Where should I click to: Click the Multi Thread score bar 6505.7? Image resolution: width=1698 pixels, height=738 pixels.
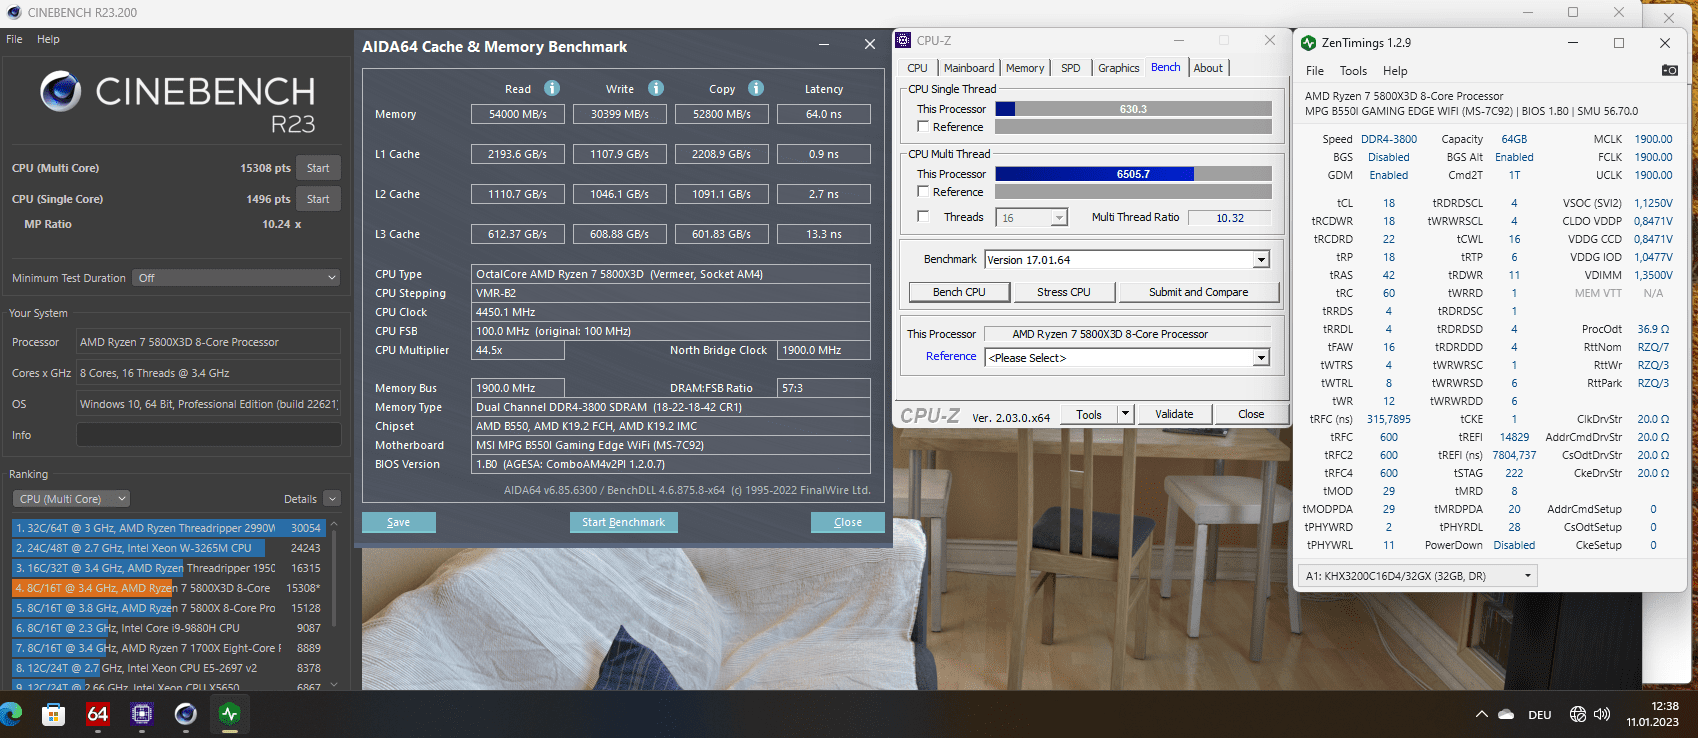pos(1133,174)
